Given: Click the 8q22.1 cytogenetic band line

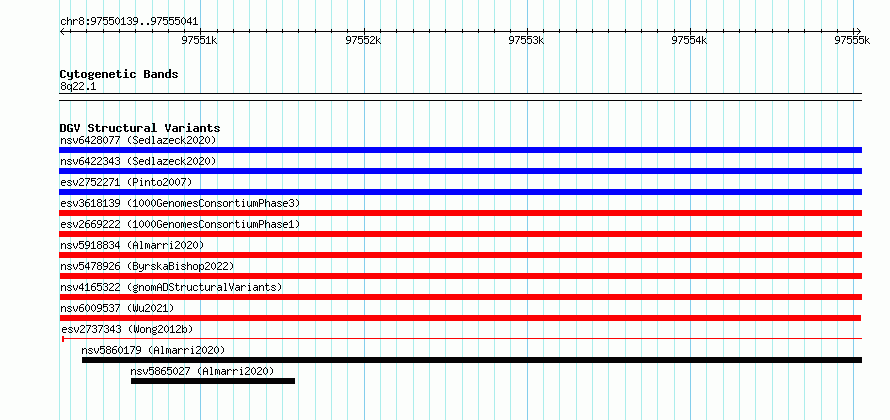Looking at the screenshot, I should pos(460,97).
